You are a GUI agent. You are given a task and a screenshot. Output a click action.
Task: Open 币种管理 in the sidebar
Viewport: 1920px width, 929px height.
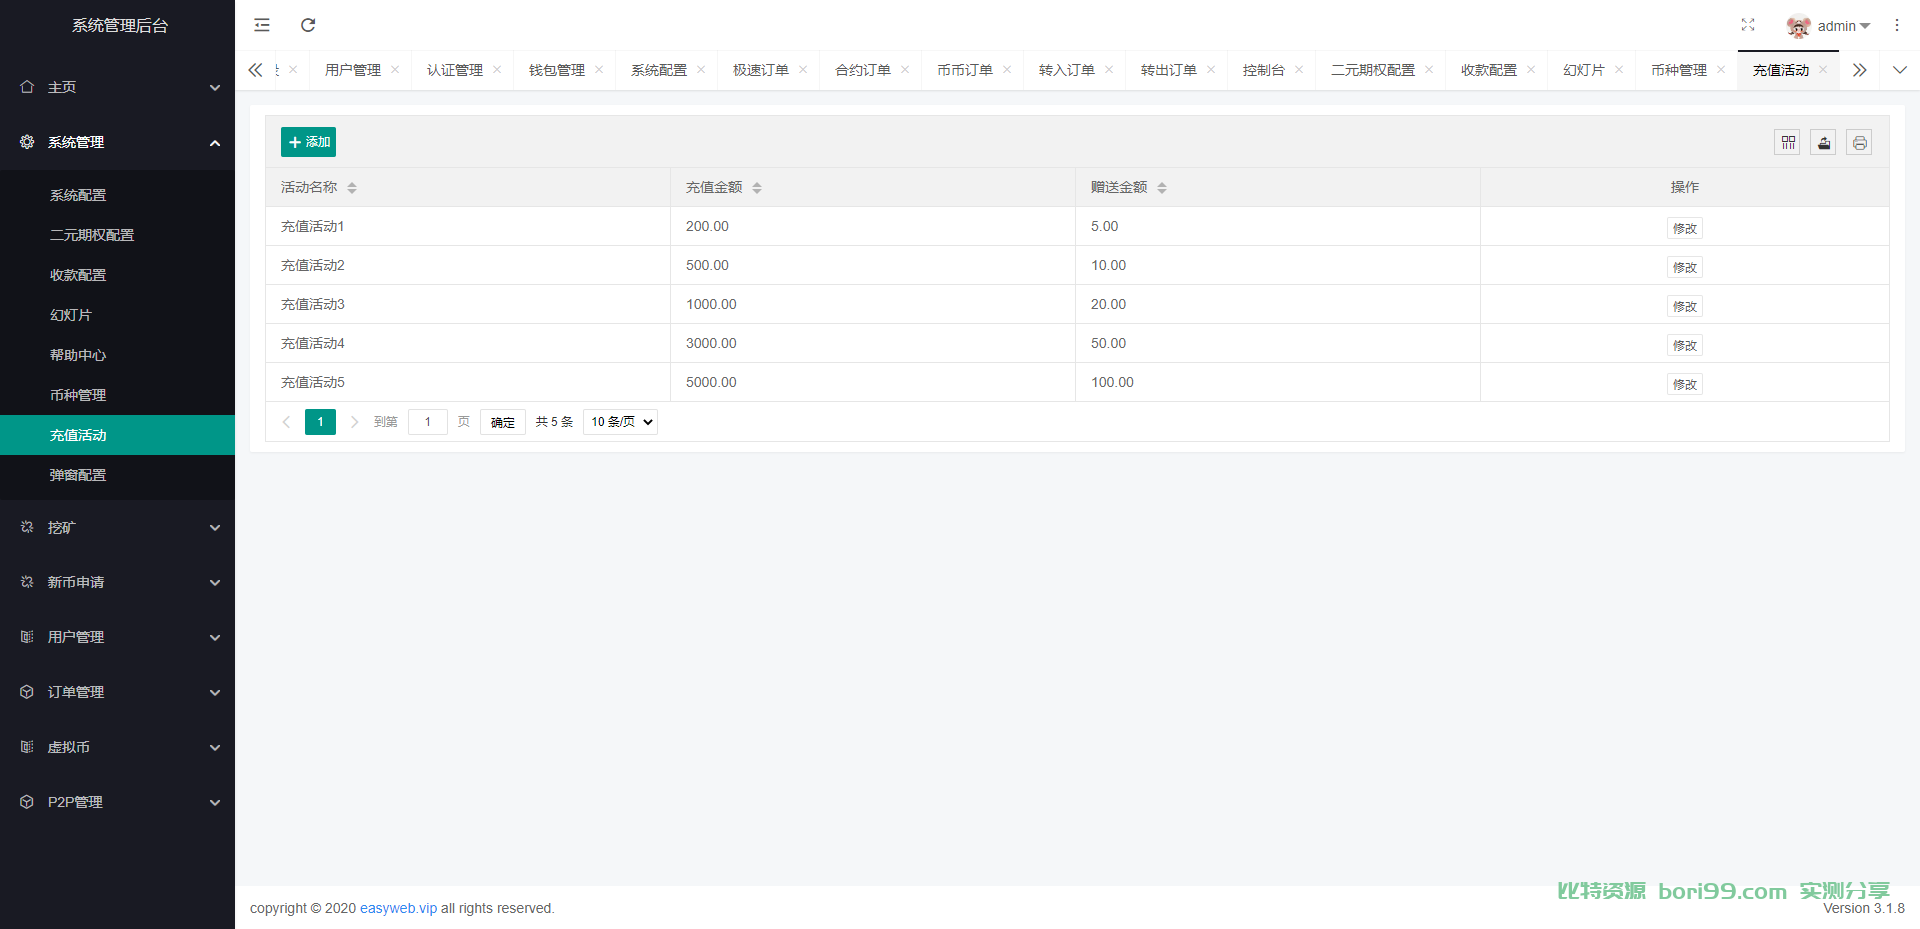pos(117,395)
